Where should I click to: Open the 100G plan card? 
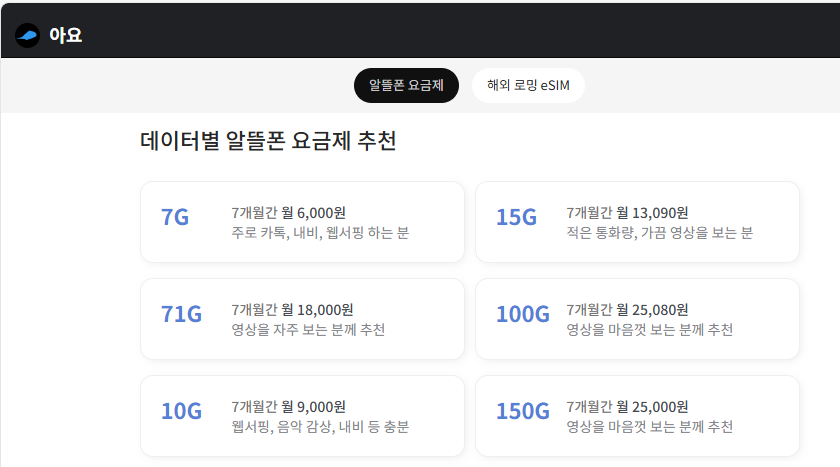coord(637,319)
